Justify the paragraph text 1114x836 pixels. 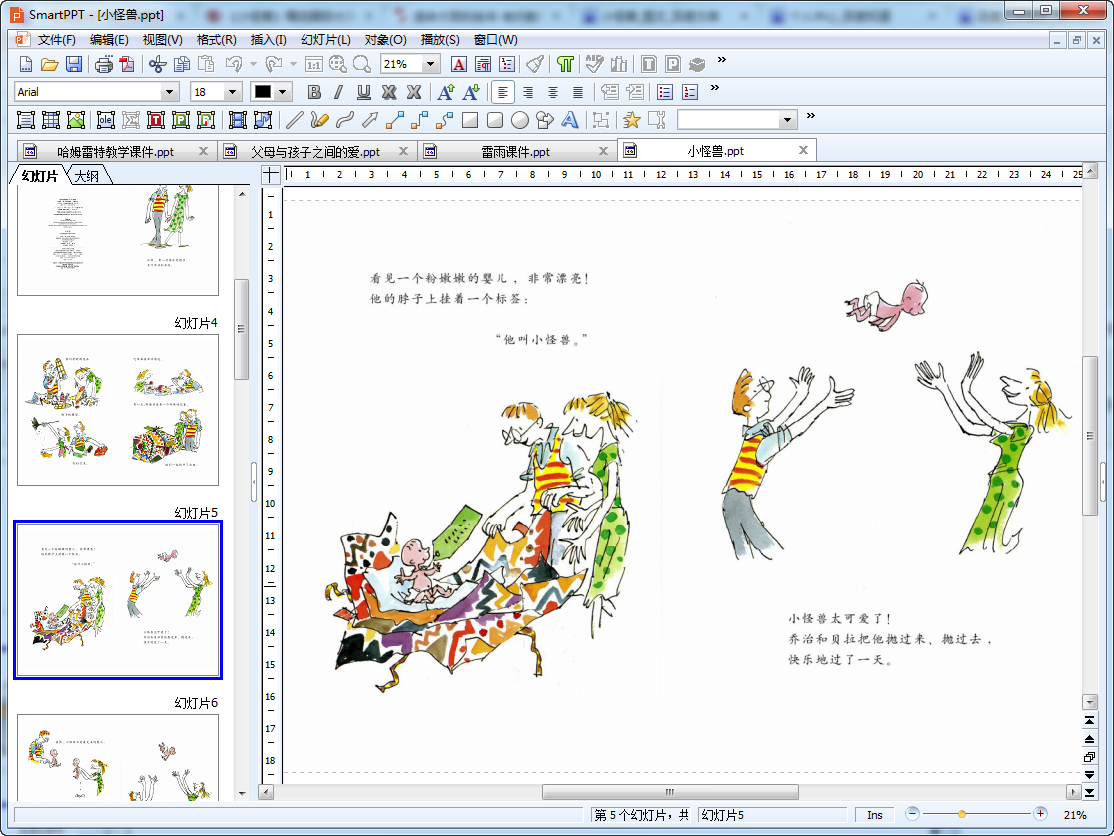578,92
